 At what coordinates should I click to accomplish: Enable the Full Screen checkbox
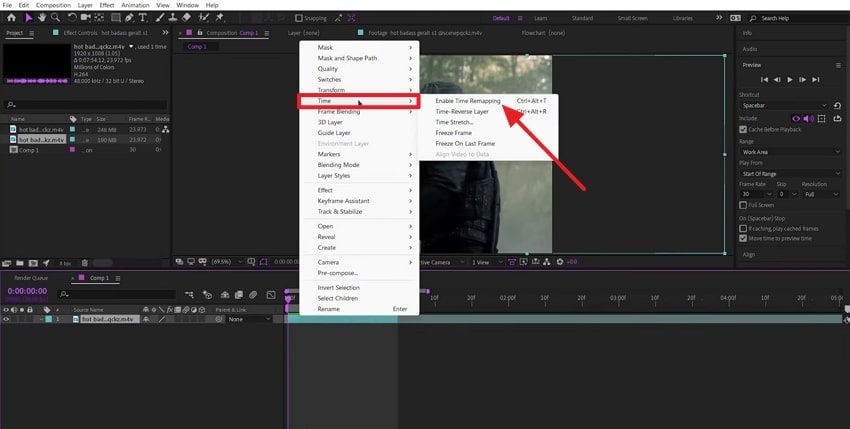[743, 205]
